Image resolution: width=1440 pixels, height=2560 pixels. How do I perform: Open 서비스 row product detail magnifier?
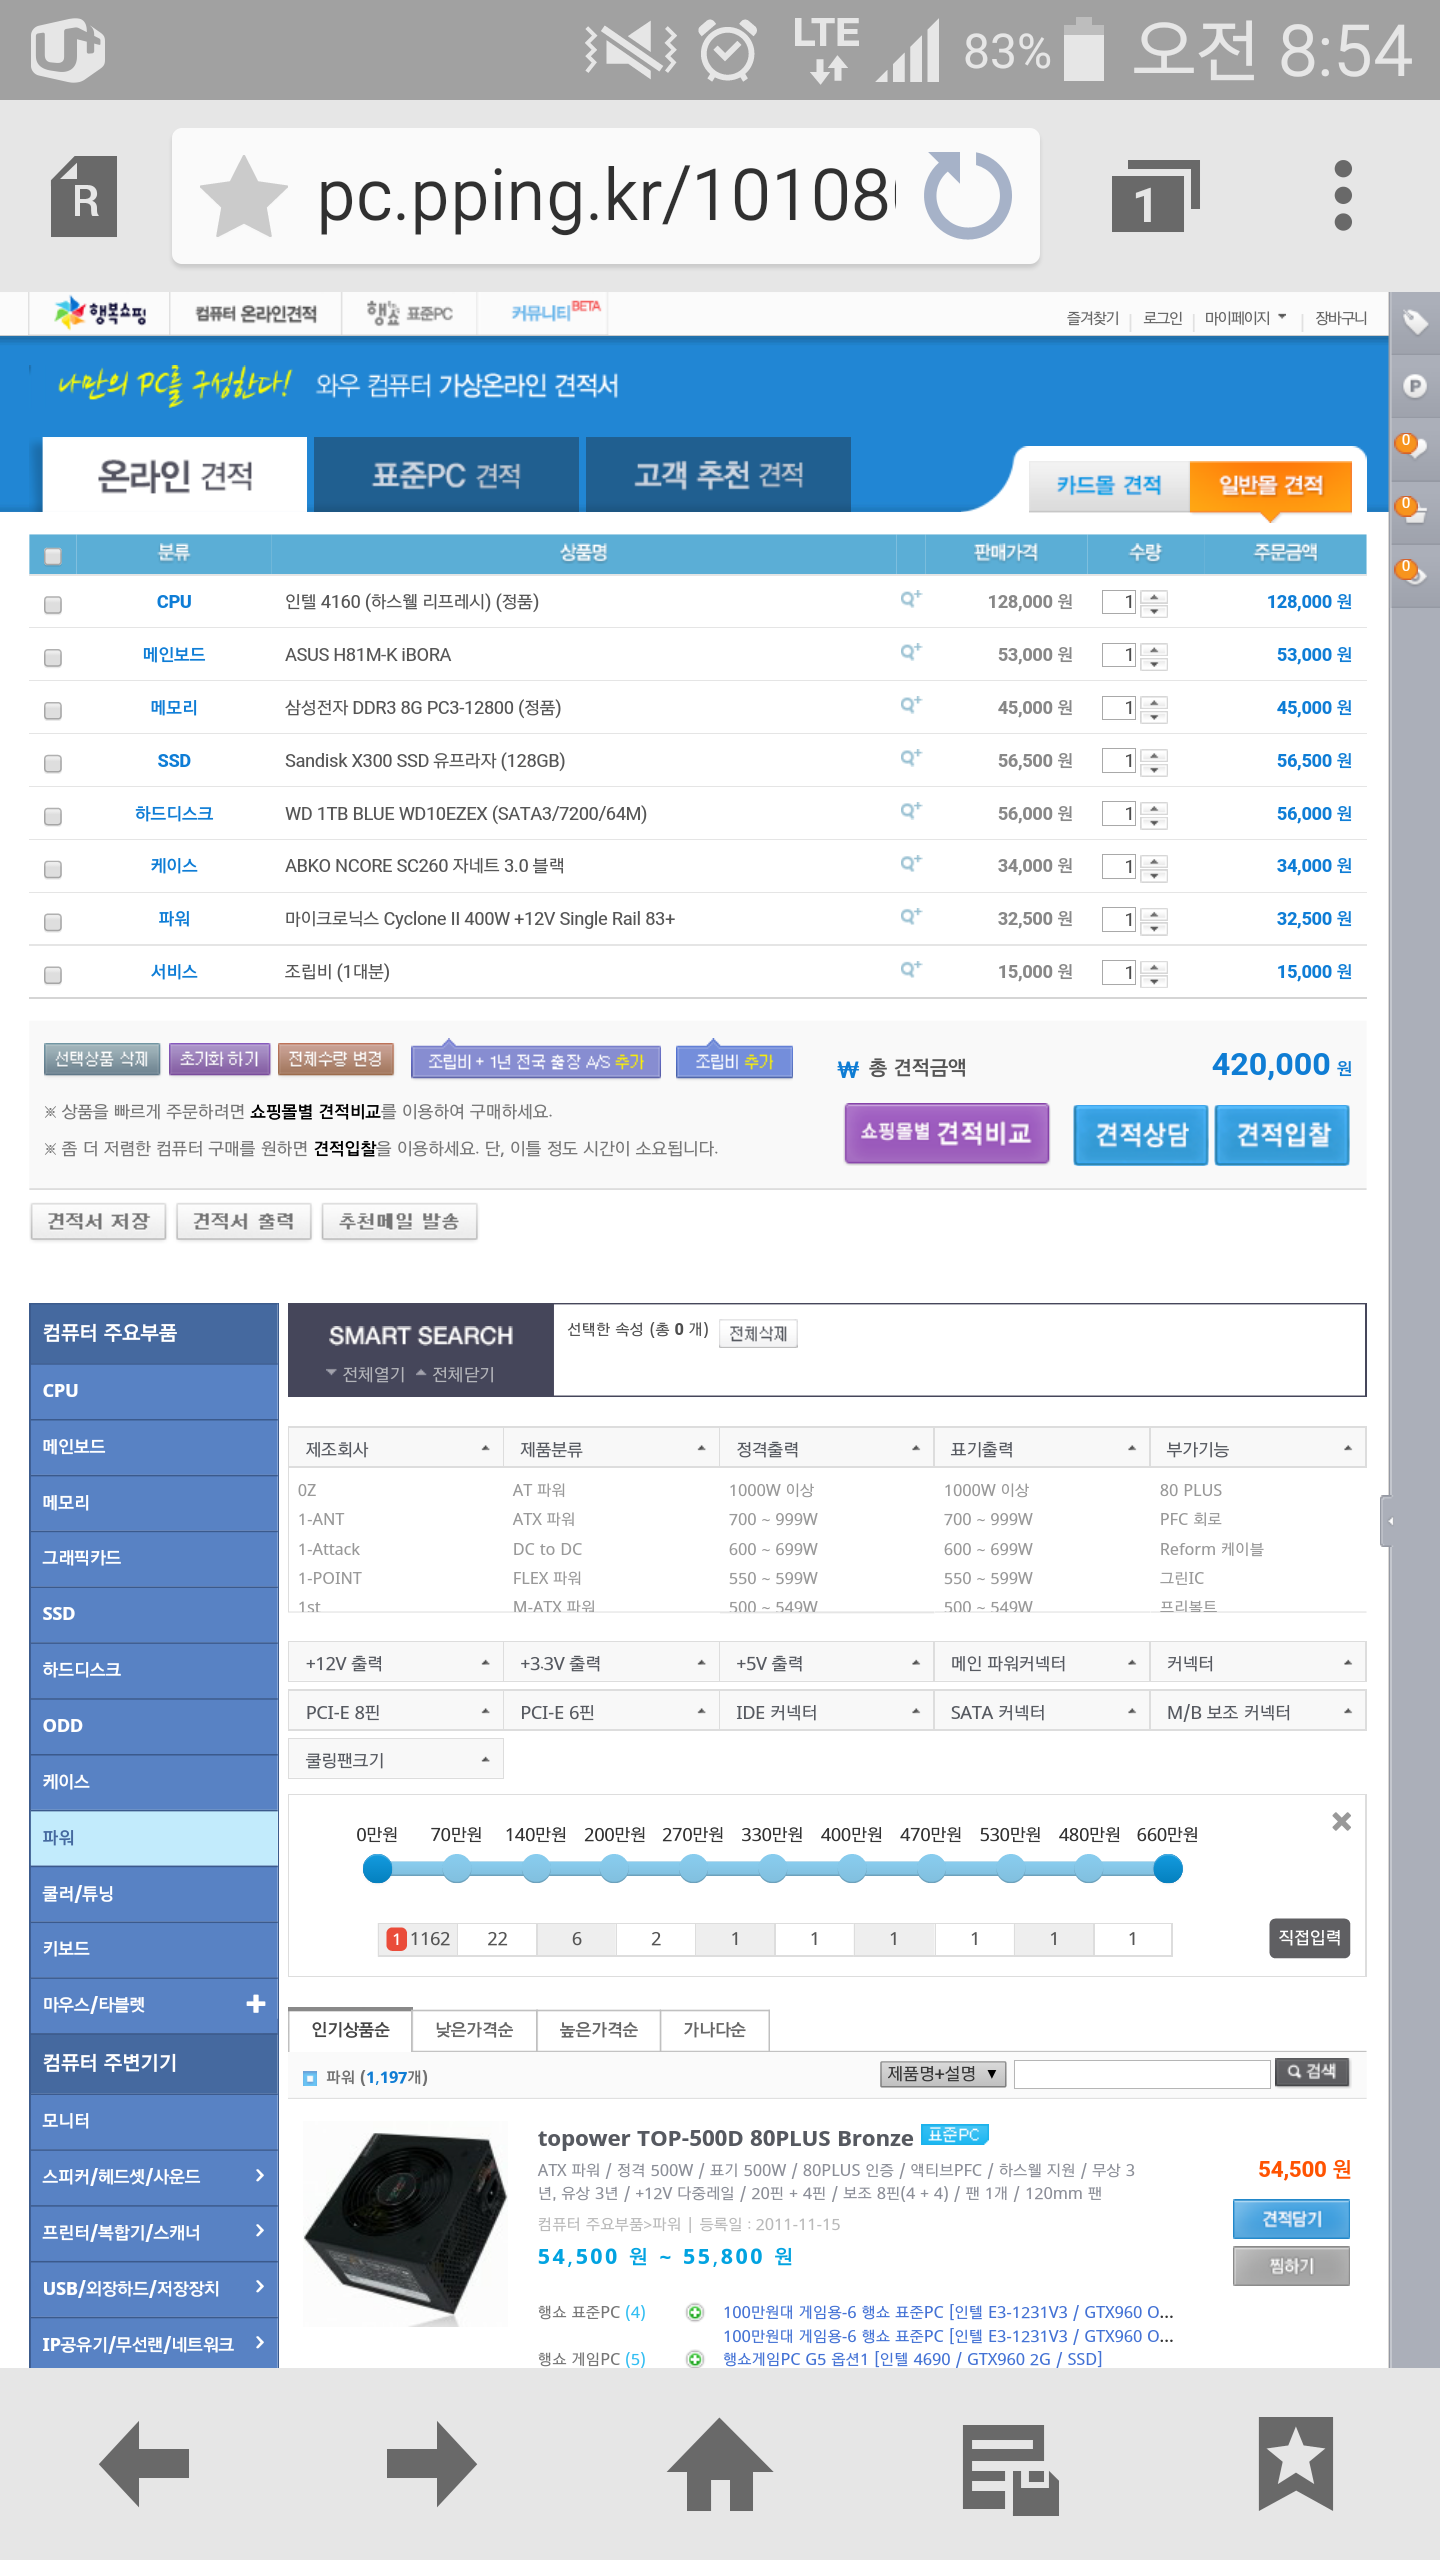pyautogui.click(x=910, y=969)
